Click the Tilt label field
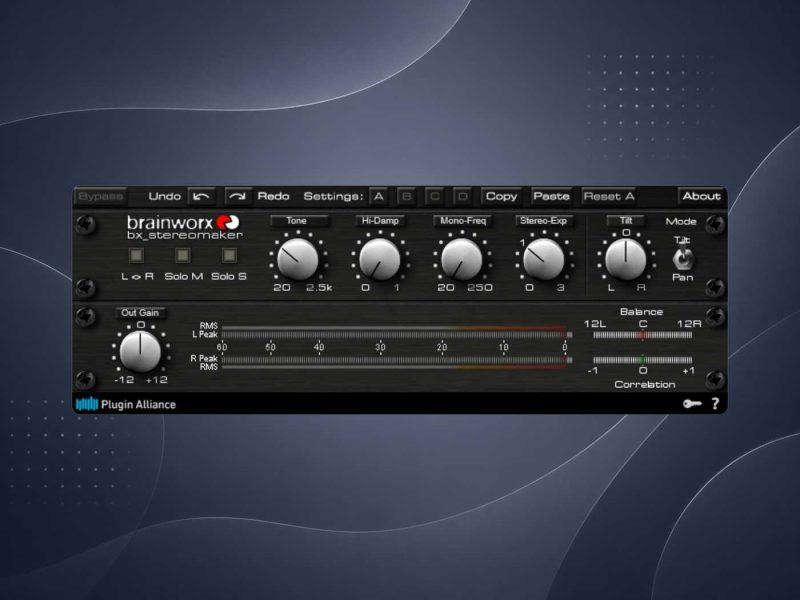This screenshot has height=600, width=800. (x=626, y=221)
